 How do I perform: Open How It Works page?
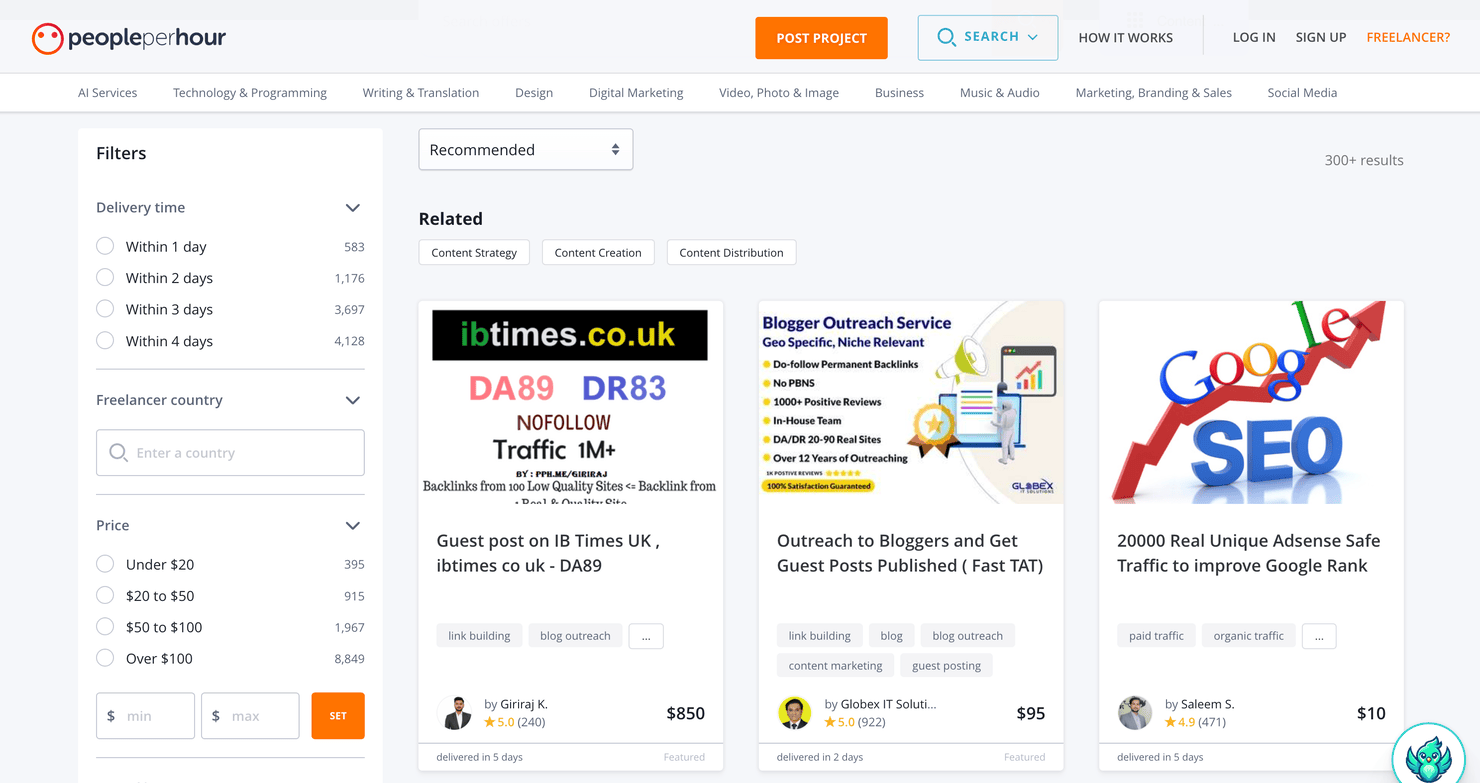1126,38
